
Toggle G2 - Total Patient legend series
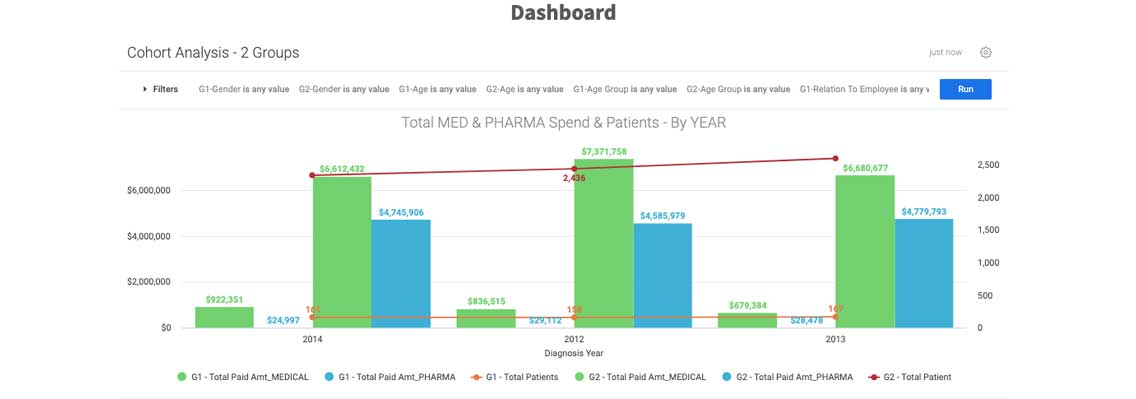[x=909, y=377]
